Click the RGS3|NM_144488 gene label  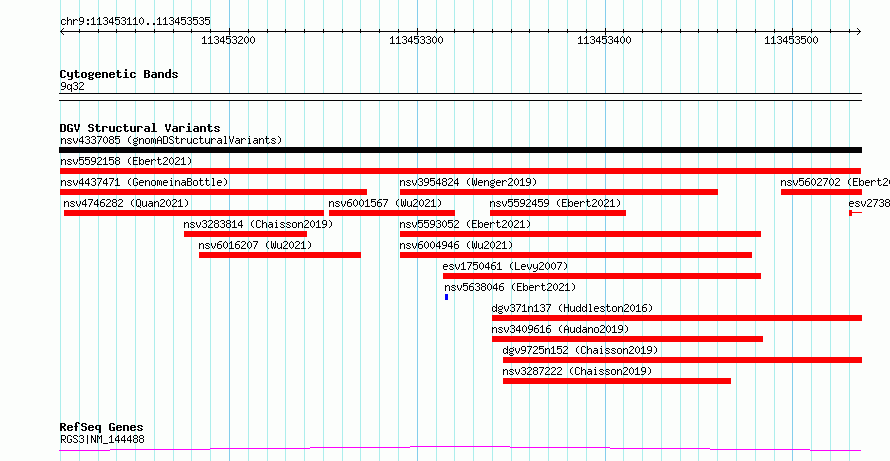102,439
